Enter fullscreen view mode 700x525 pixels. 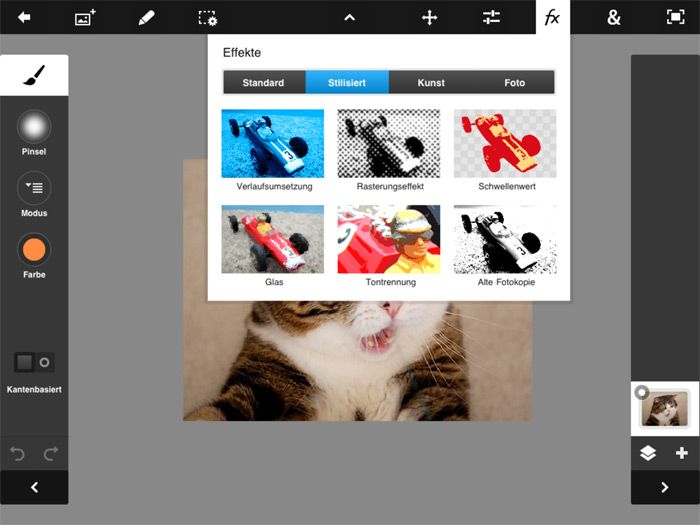pyautogui.click(x=675, y=17)
